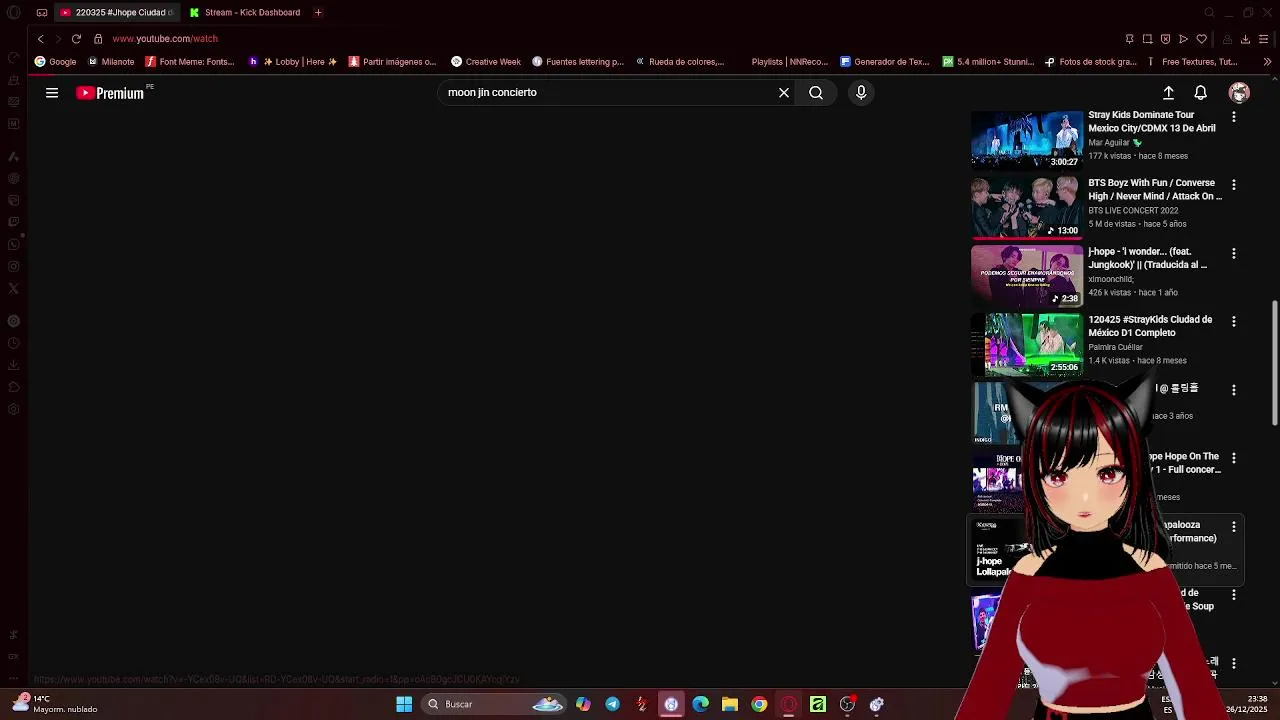
Task: Open options for 120425 #StrayKids video
Action: coord(1234,321)
